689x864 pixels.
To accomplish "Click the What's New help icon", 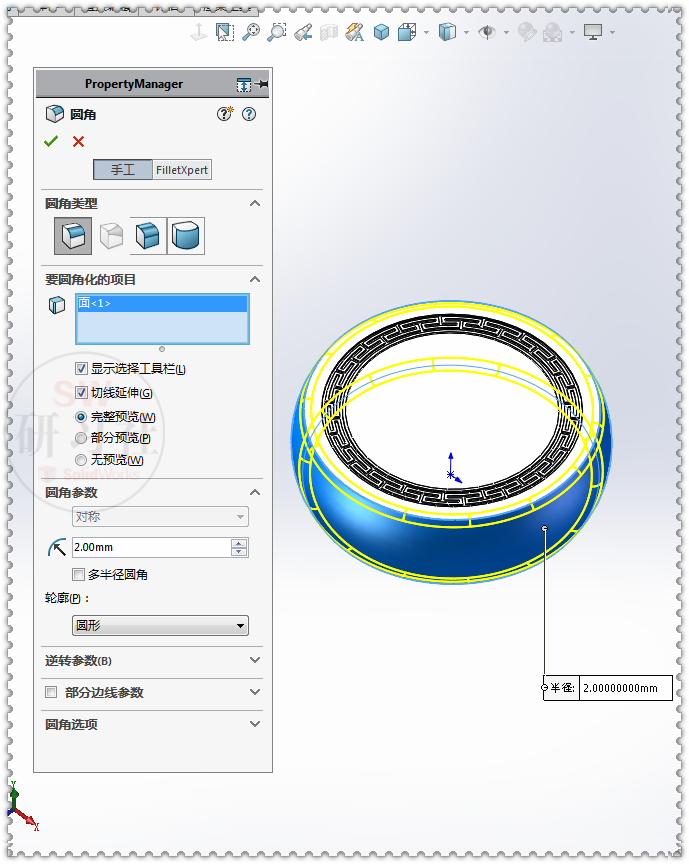I will point(224,114).
